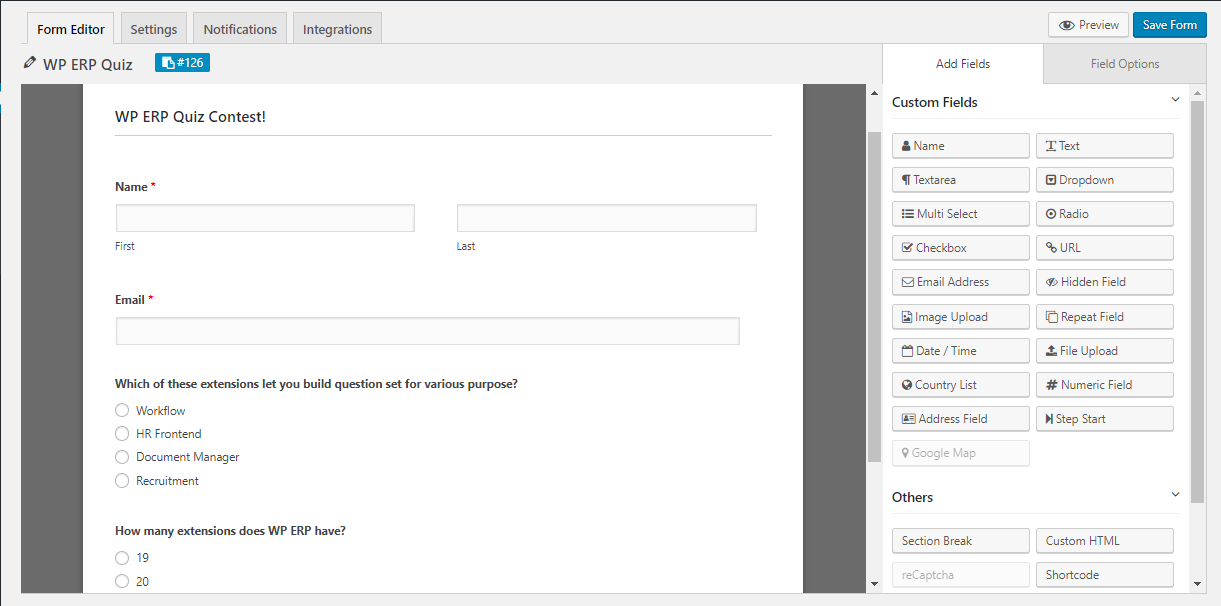The width and height of the screenshot is (1221, 606).
Task: Collapse the Others section
Action: coord(1175,495)
